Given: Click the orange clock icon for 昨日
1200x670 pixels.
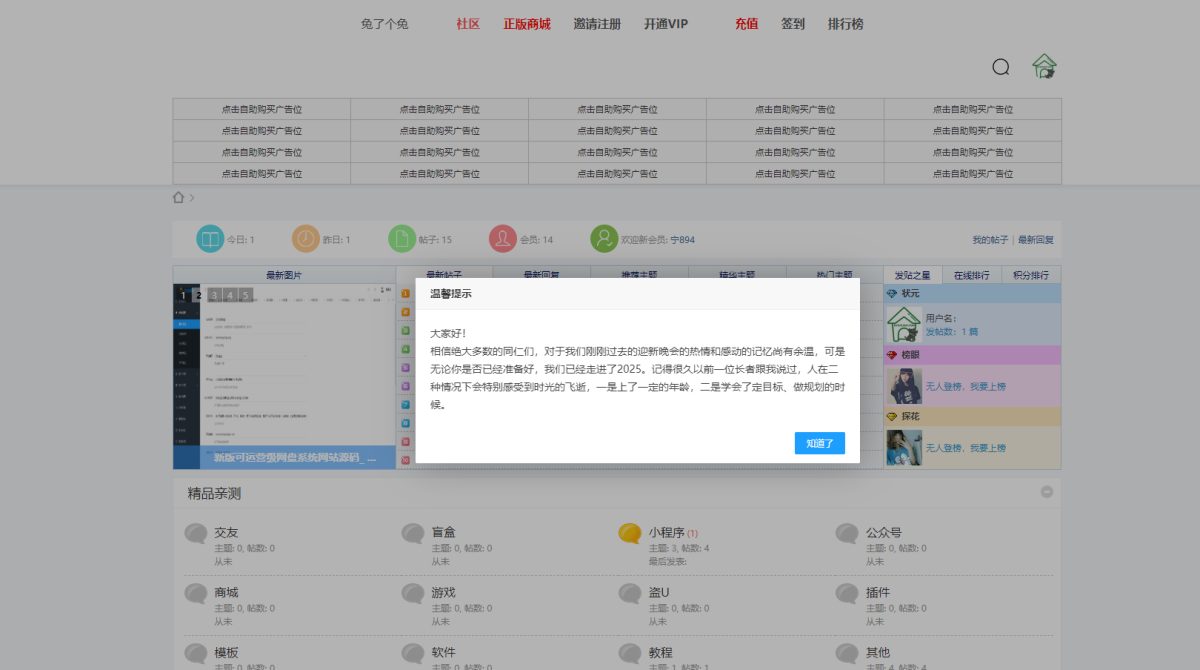Looking at the screenshot, I should [306, 239].
